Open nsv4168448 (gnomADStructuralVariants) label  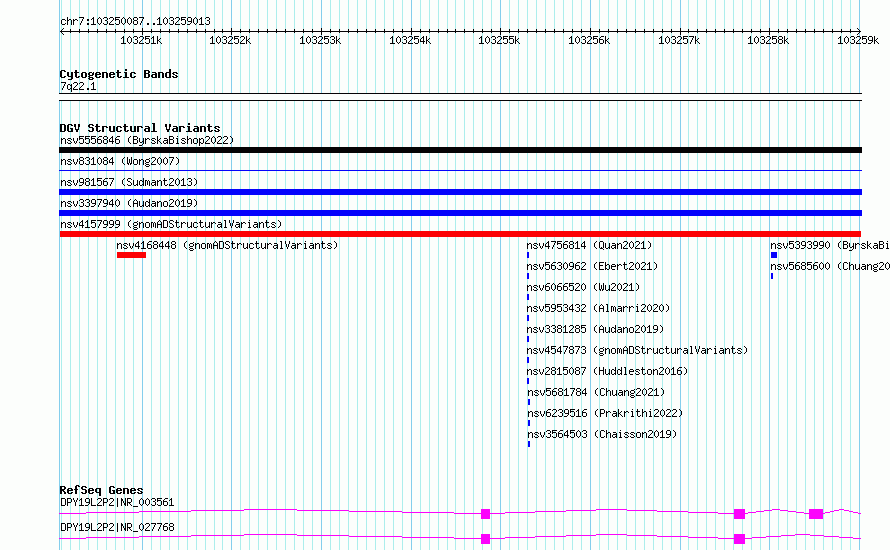[x=227, y=245]
